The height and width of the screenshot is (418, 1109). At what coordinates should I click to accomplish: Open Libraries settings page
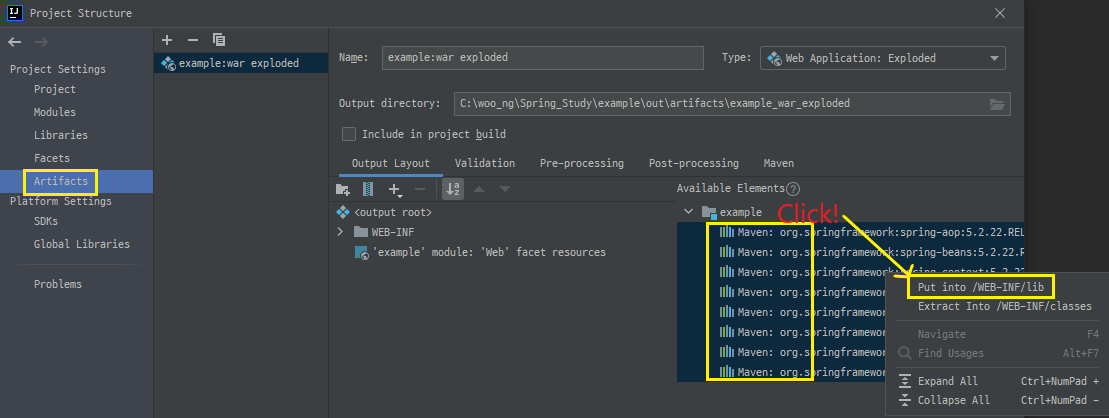click(x=61, y=135)
